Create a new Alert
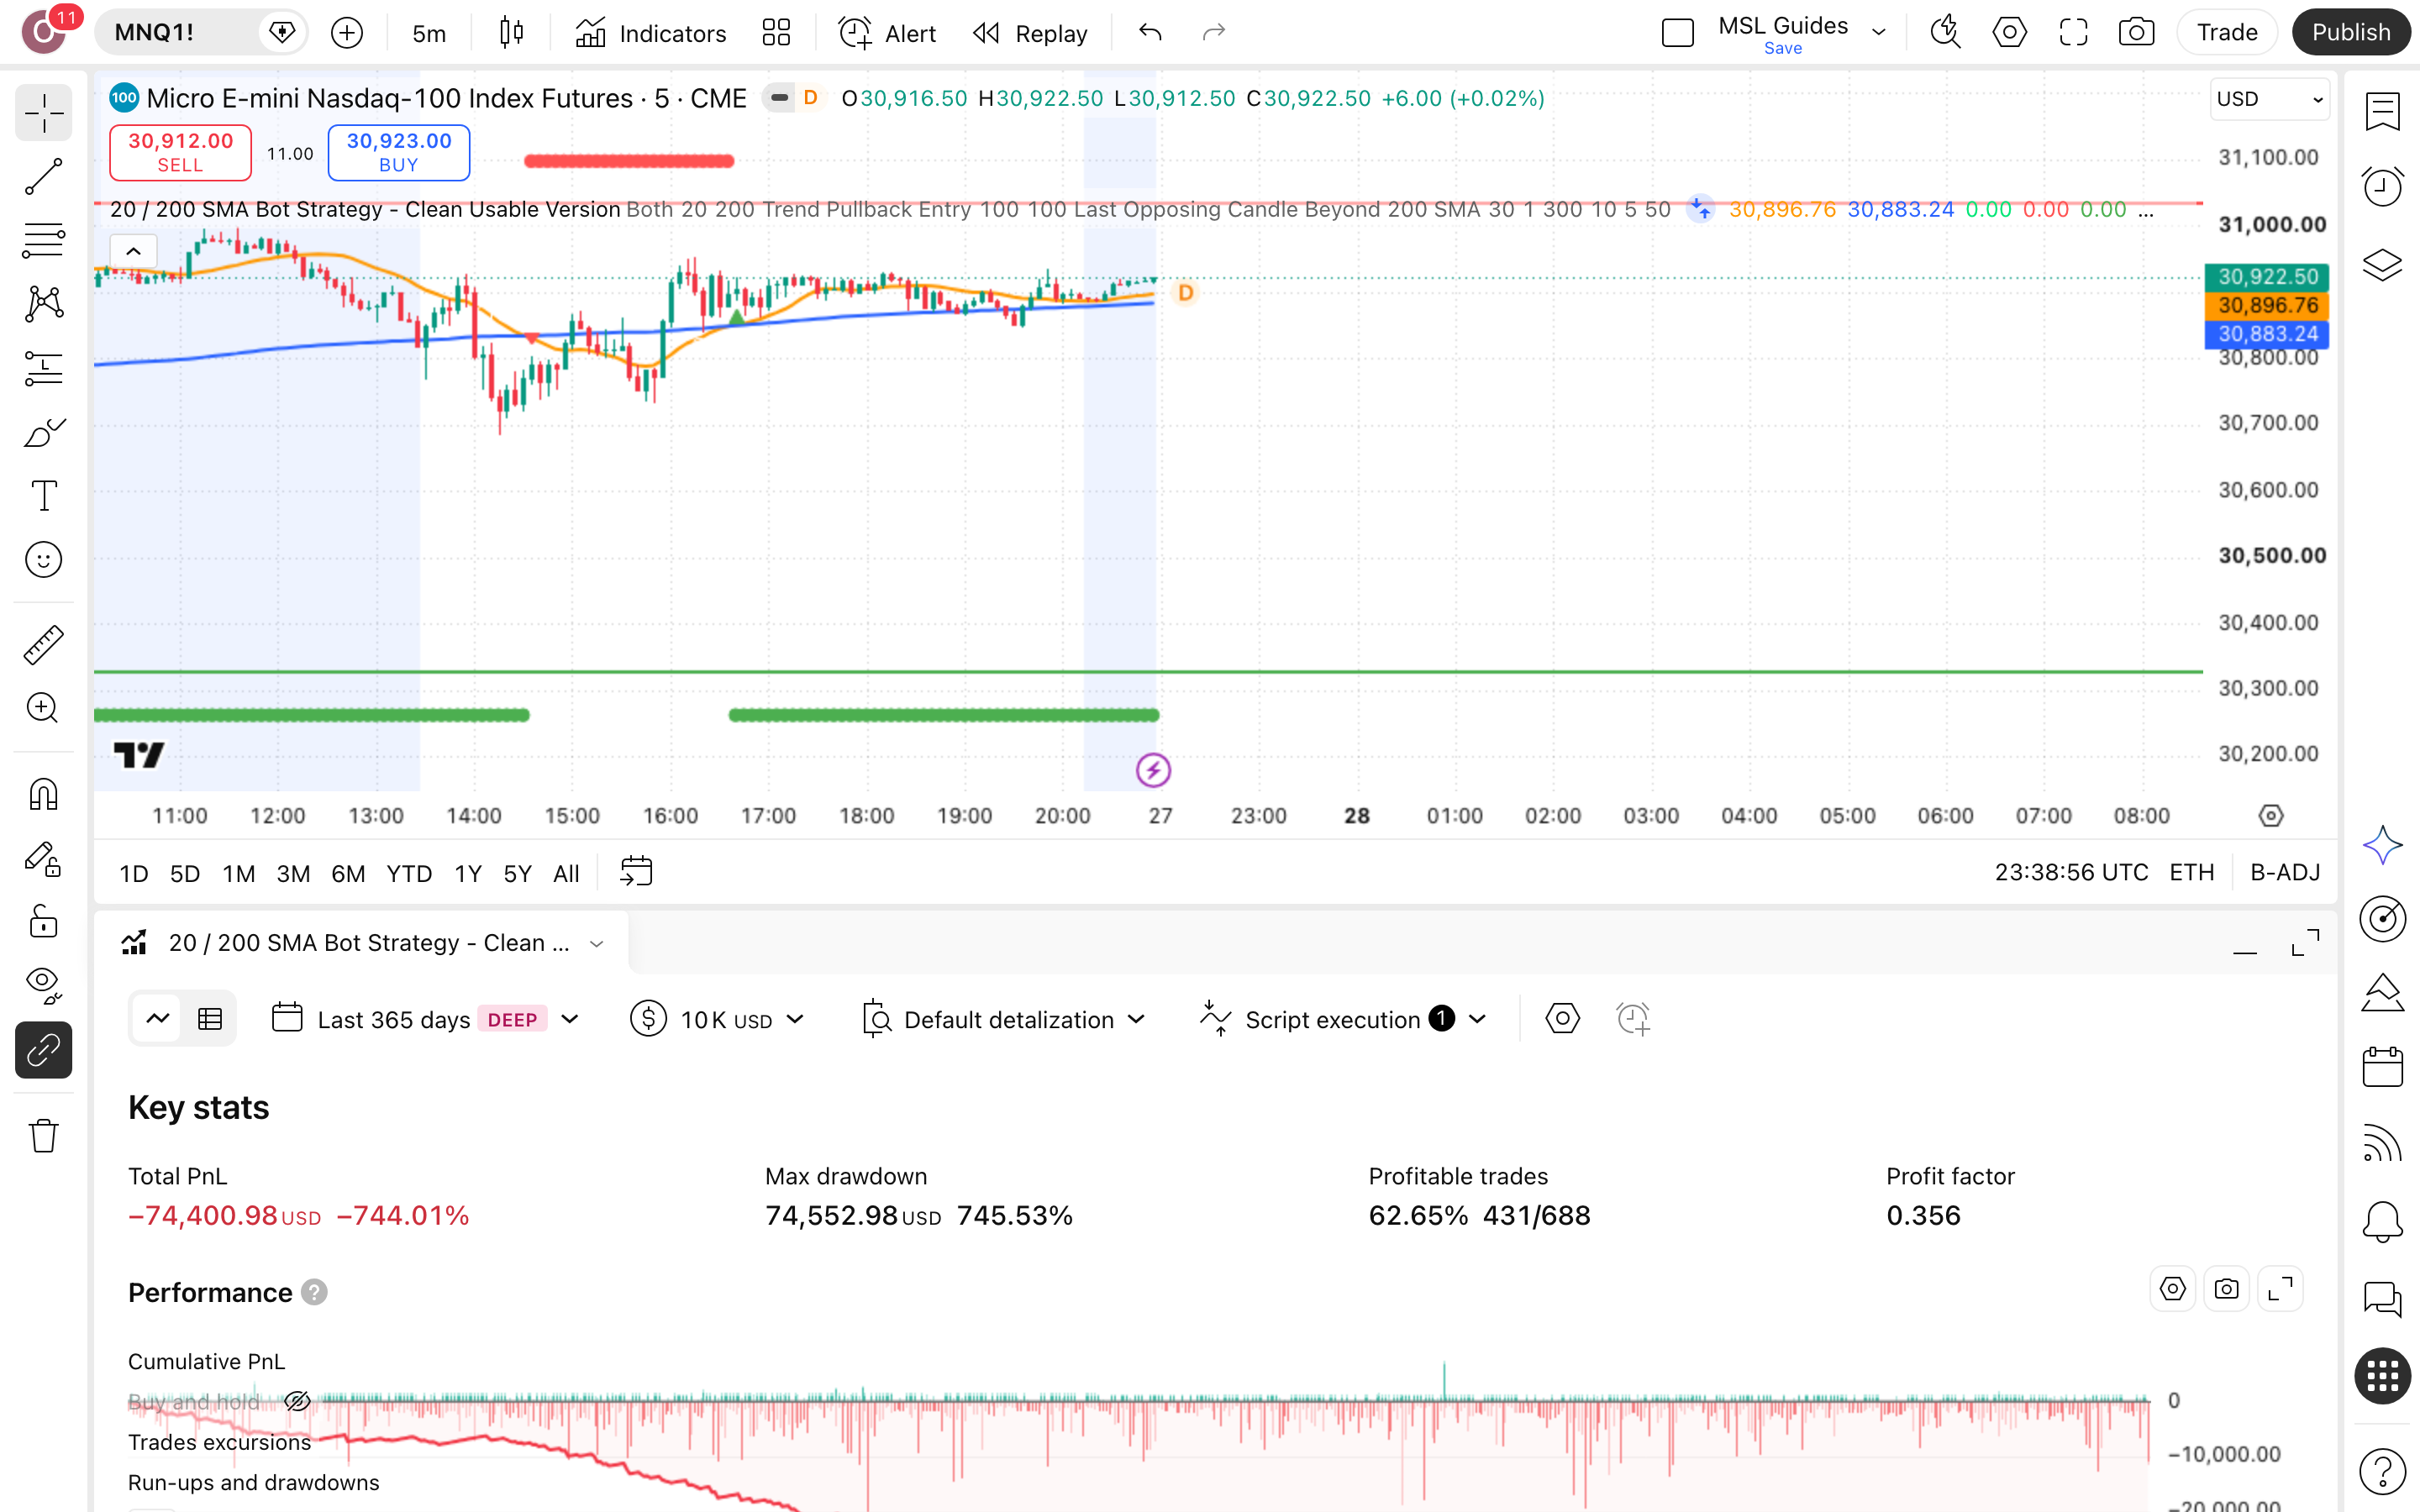 (887, 33)
